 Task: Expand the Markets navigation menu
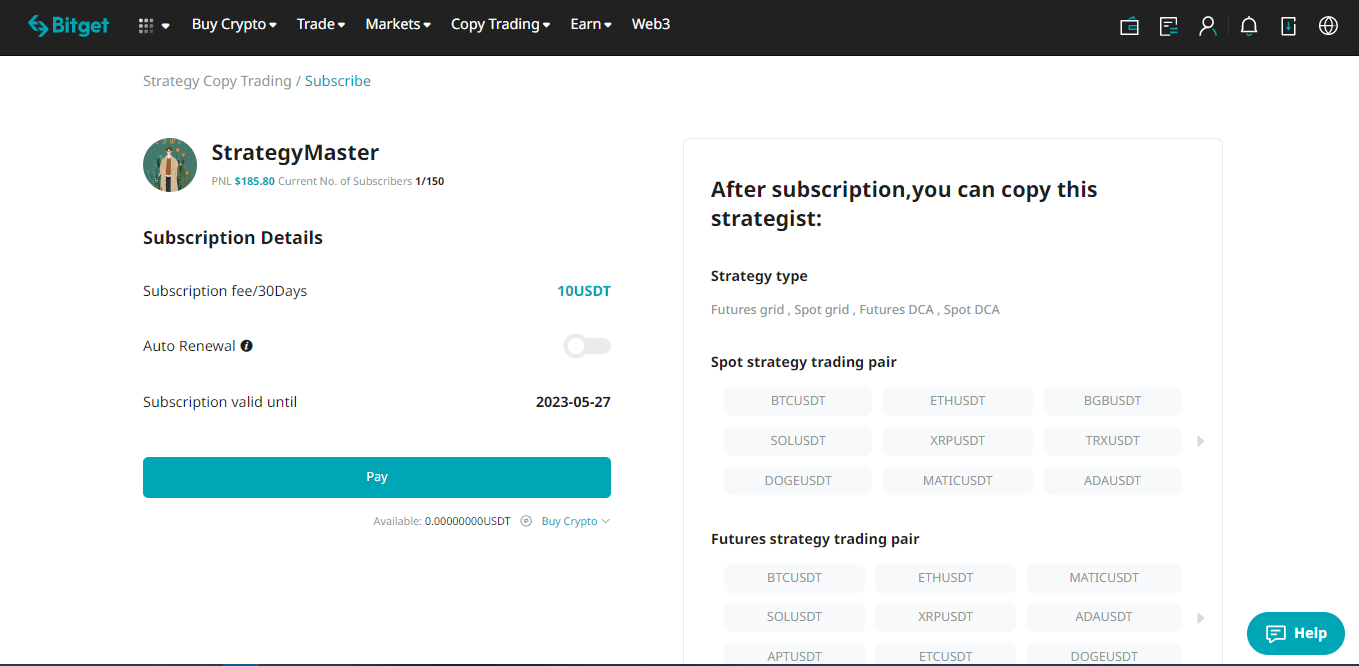(x=398, y=24)
